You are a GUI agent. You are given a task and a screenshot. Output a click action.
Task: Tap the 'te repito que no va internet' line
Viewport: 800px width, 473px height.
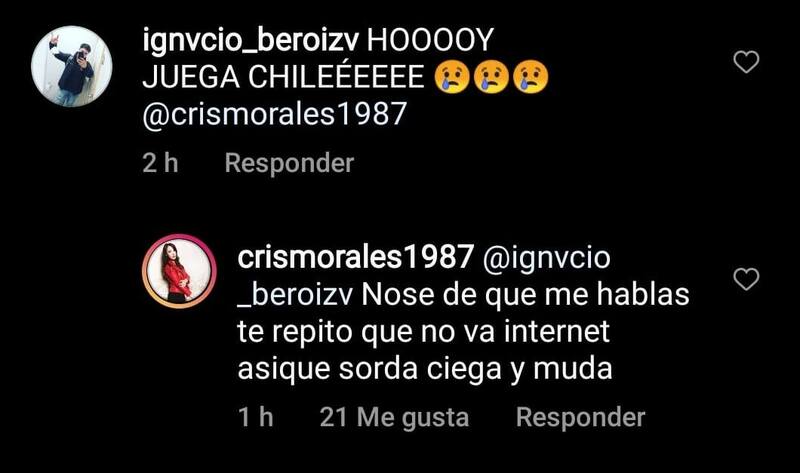click(x=423, y=332)
